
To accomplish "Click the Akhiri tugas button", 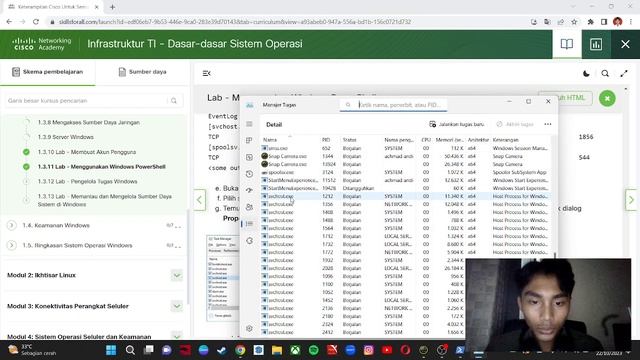I will tap(515, 124).
